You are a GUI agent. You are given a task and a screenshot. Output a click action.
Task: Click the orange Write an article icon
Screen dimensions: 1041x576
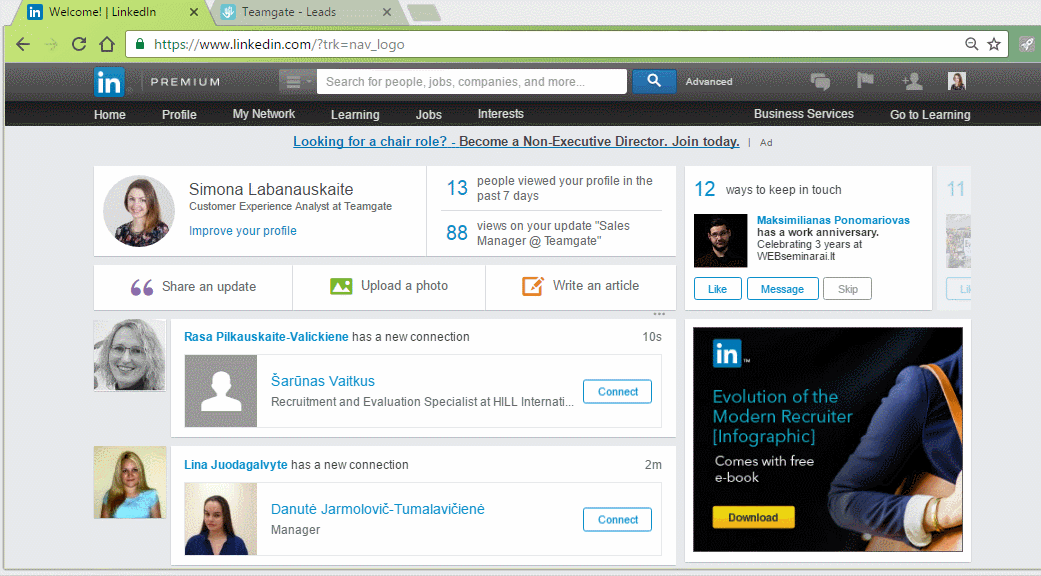[x=532, y=286]
